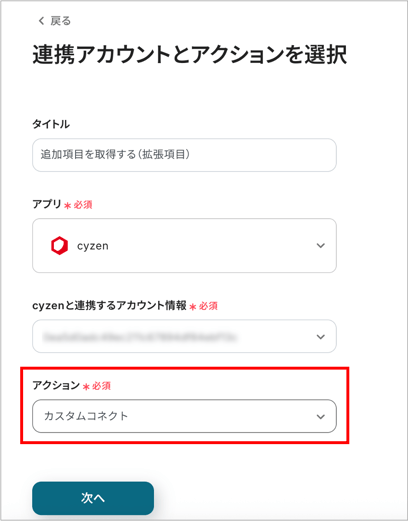
Task: Click the 連携アカウントとアクションを選択 heading
Action: click(190, 54)
